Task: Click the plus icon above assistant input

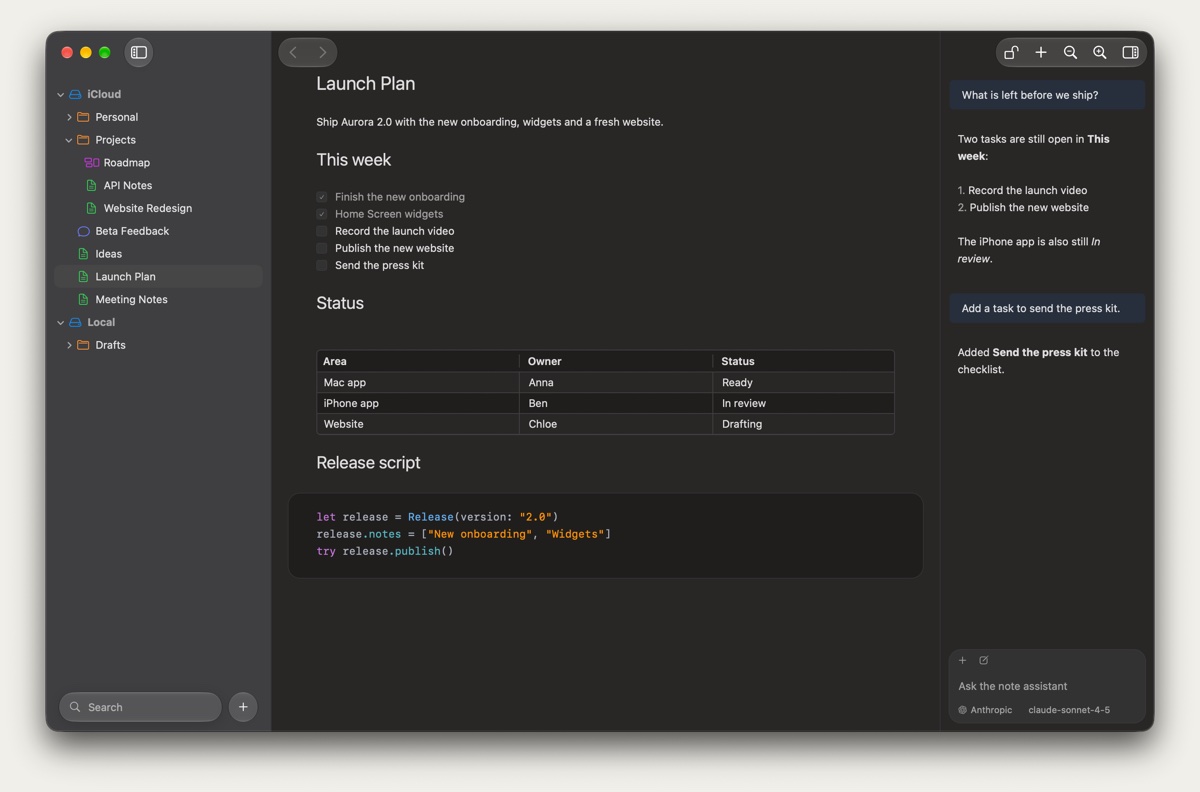Action: [963, 660]
